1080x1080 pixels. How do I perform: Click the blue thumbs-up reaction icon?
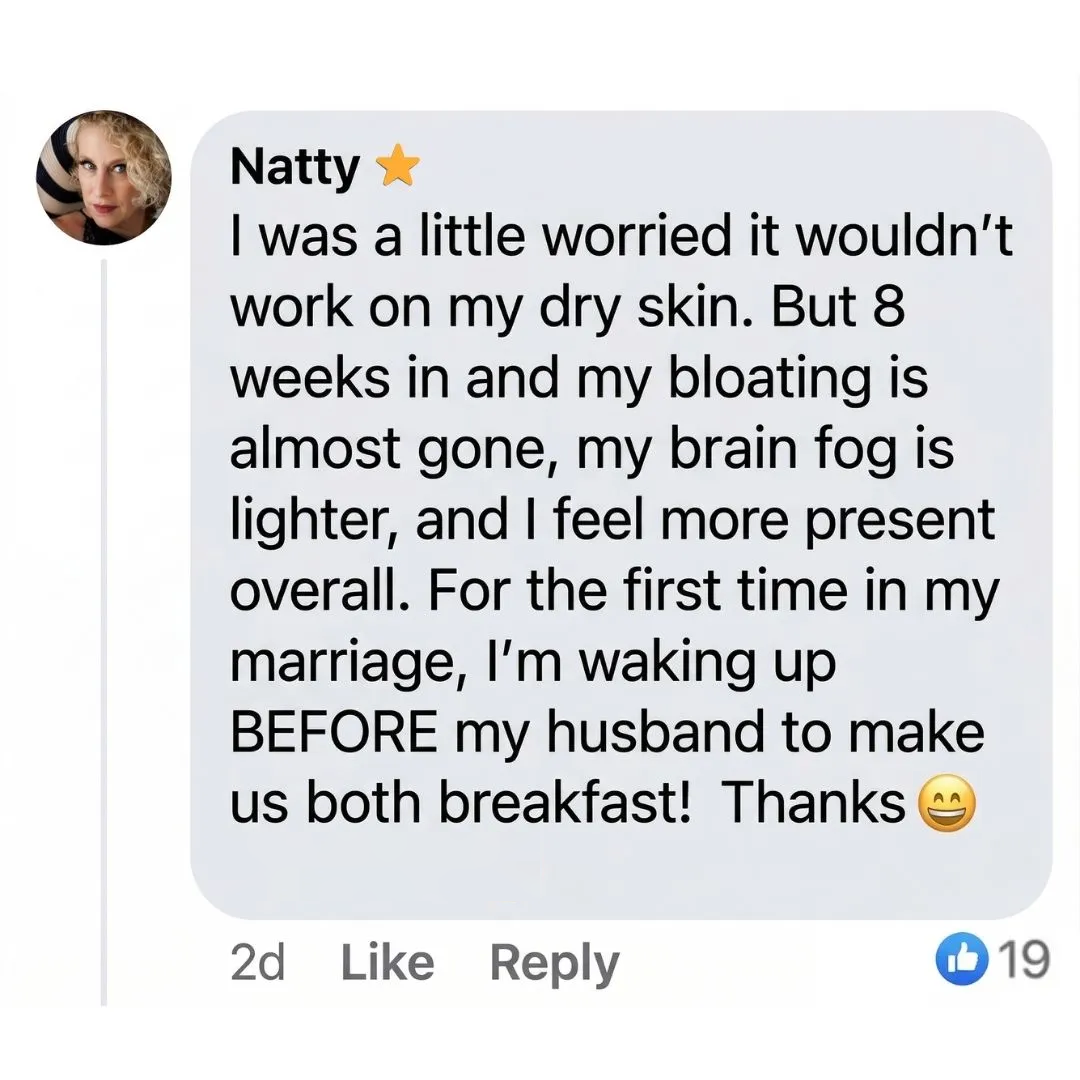[x=960, y=960]
